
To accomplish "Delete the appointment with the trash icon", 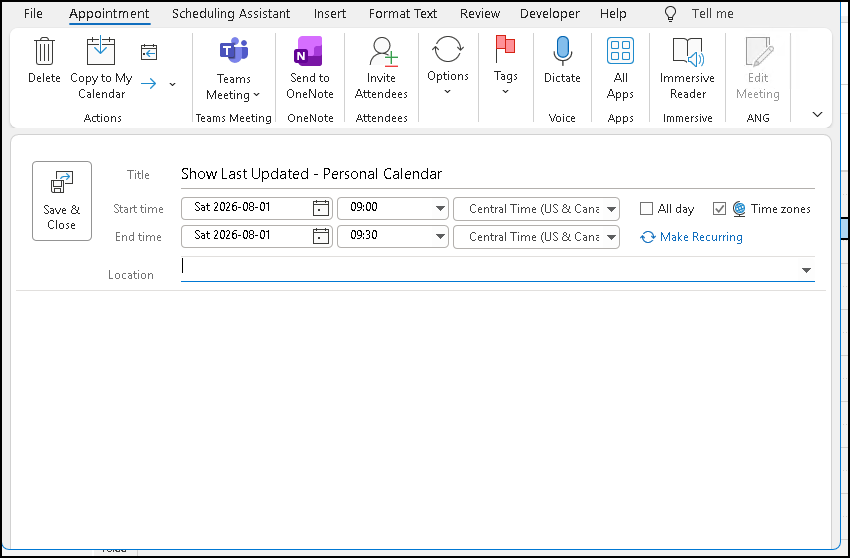I will [x=44, y=60].
